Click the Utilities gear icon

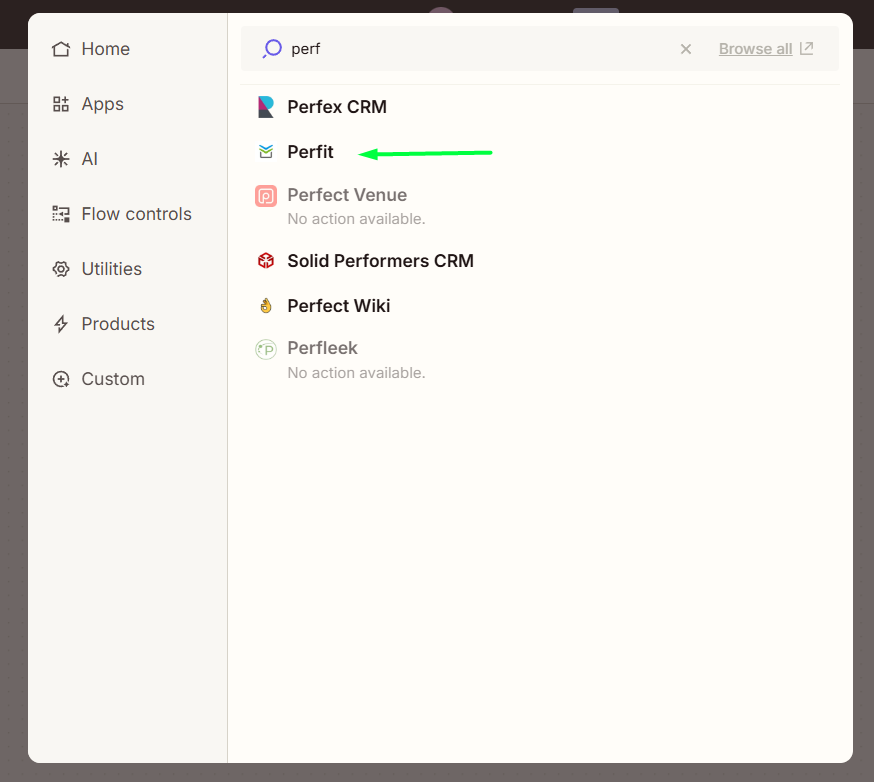[61, 269]
